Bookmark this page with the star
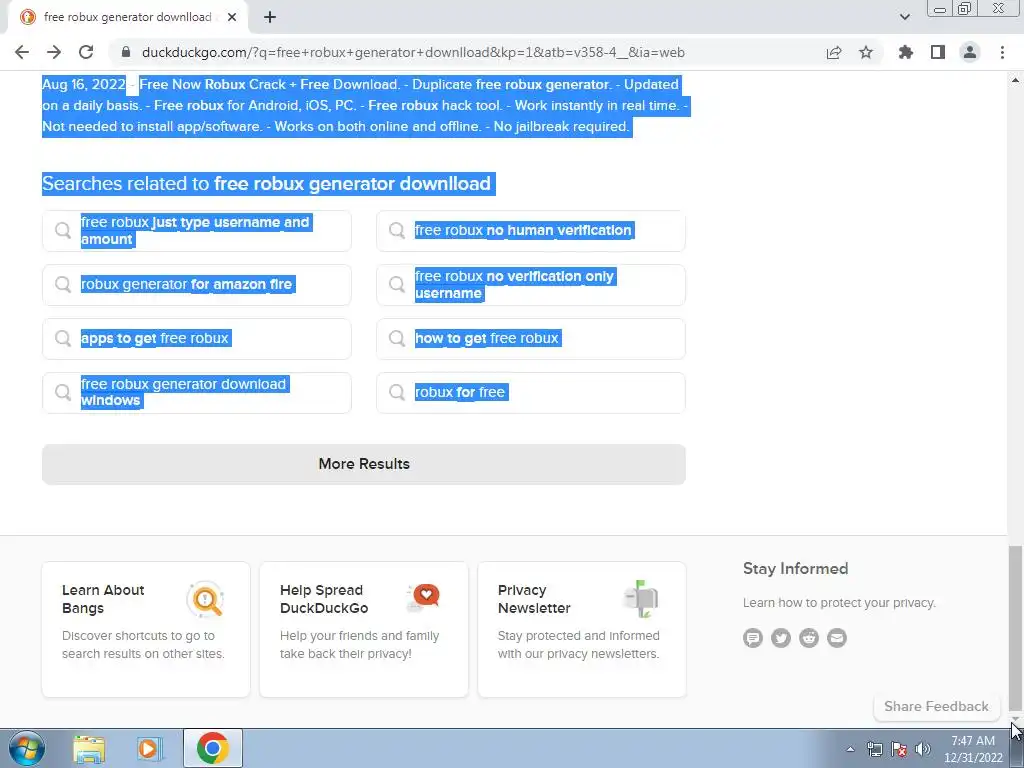Screen dimensions: 1024x768 (x=866, y=52)
